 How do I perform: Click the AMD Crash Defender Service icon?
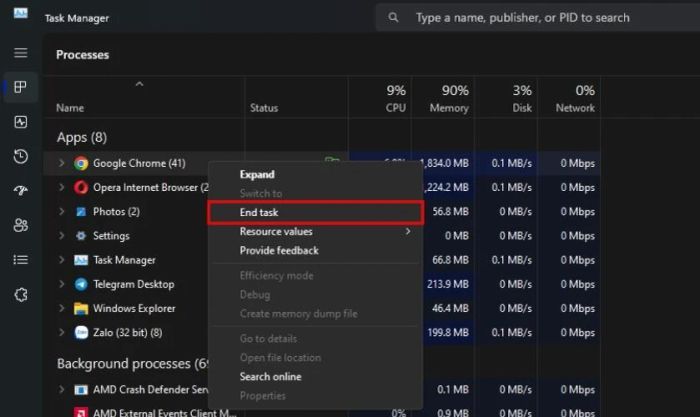point(81,390)
